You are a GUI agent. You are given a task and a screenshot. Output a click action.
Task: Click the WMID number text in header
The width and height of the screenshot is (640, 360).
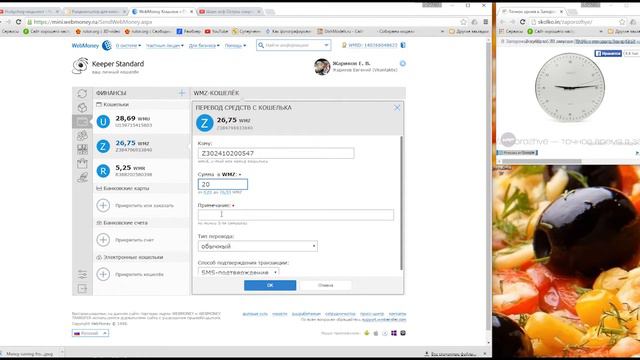point(372,45)
